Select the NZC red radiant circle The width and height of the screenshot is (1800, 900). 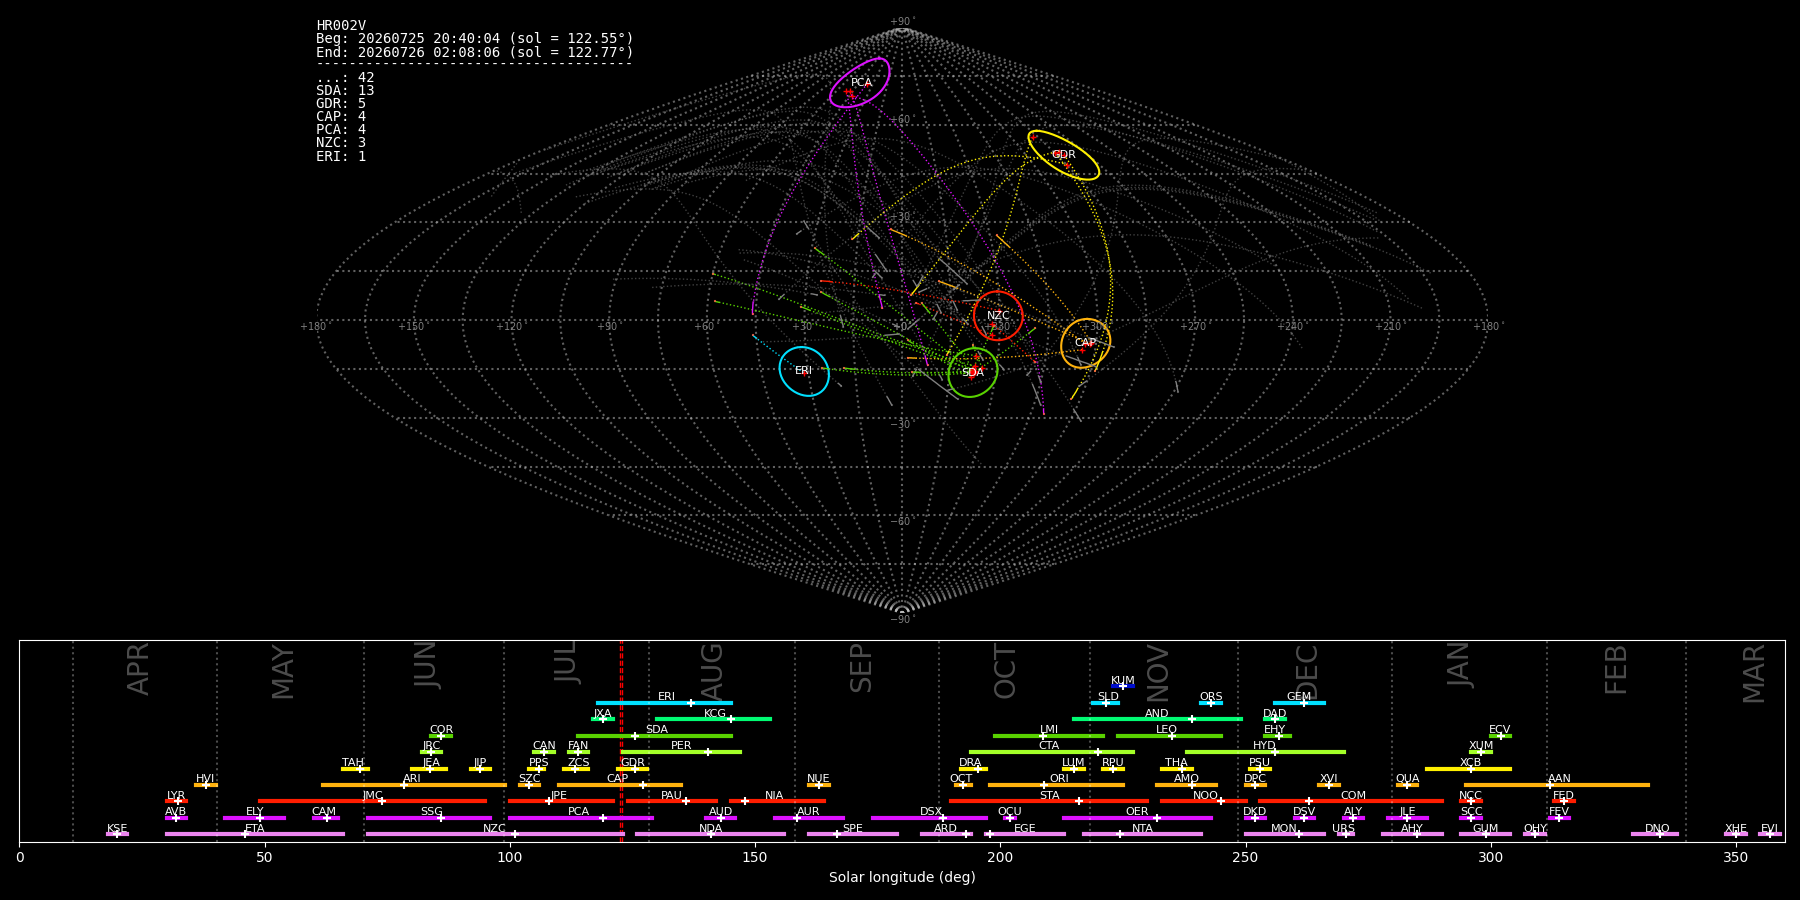[998, 316]
